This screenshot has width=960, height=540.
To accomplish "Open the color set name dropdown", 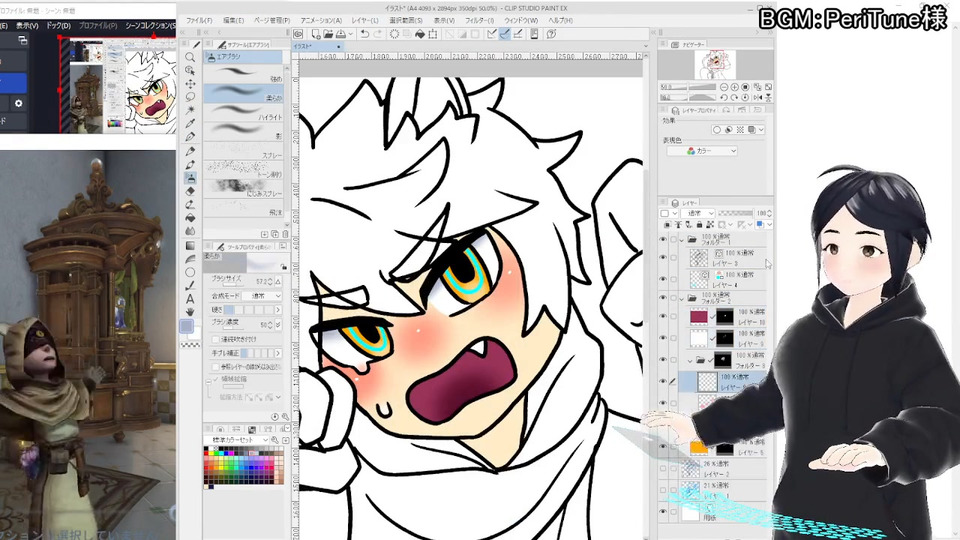I will 239,440.
